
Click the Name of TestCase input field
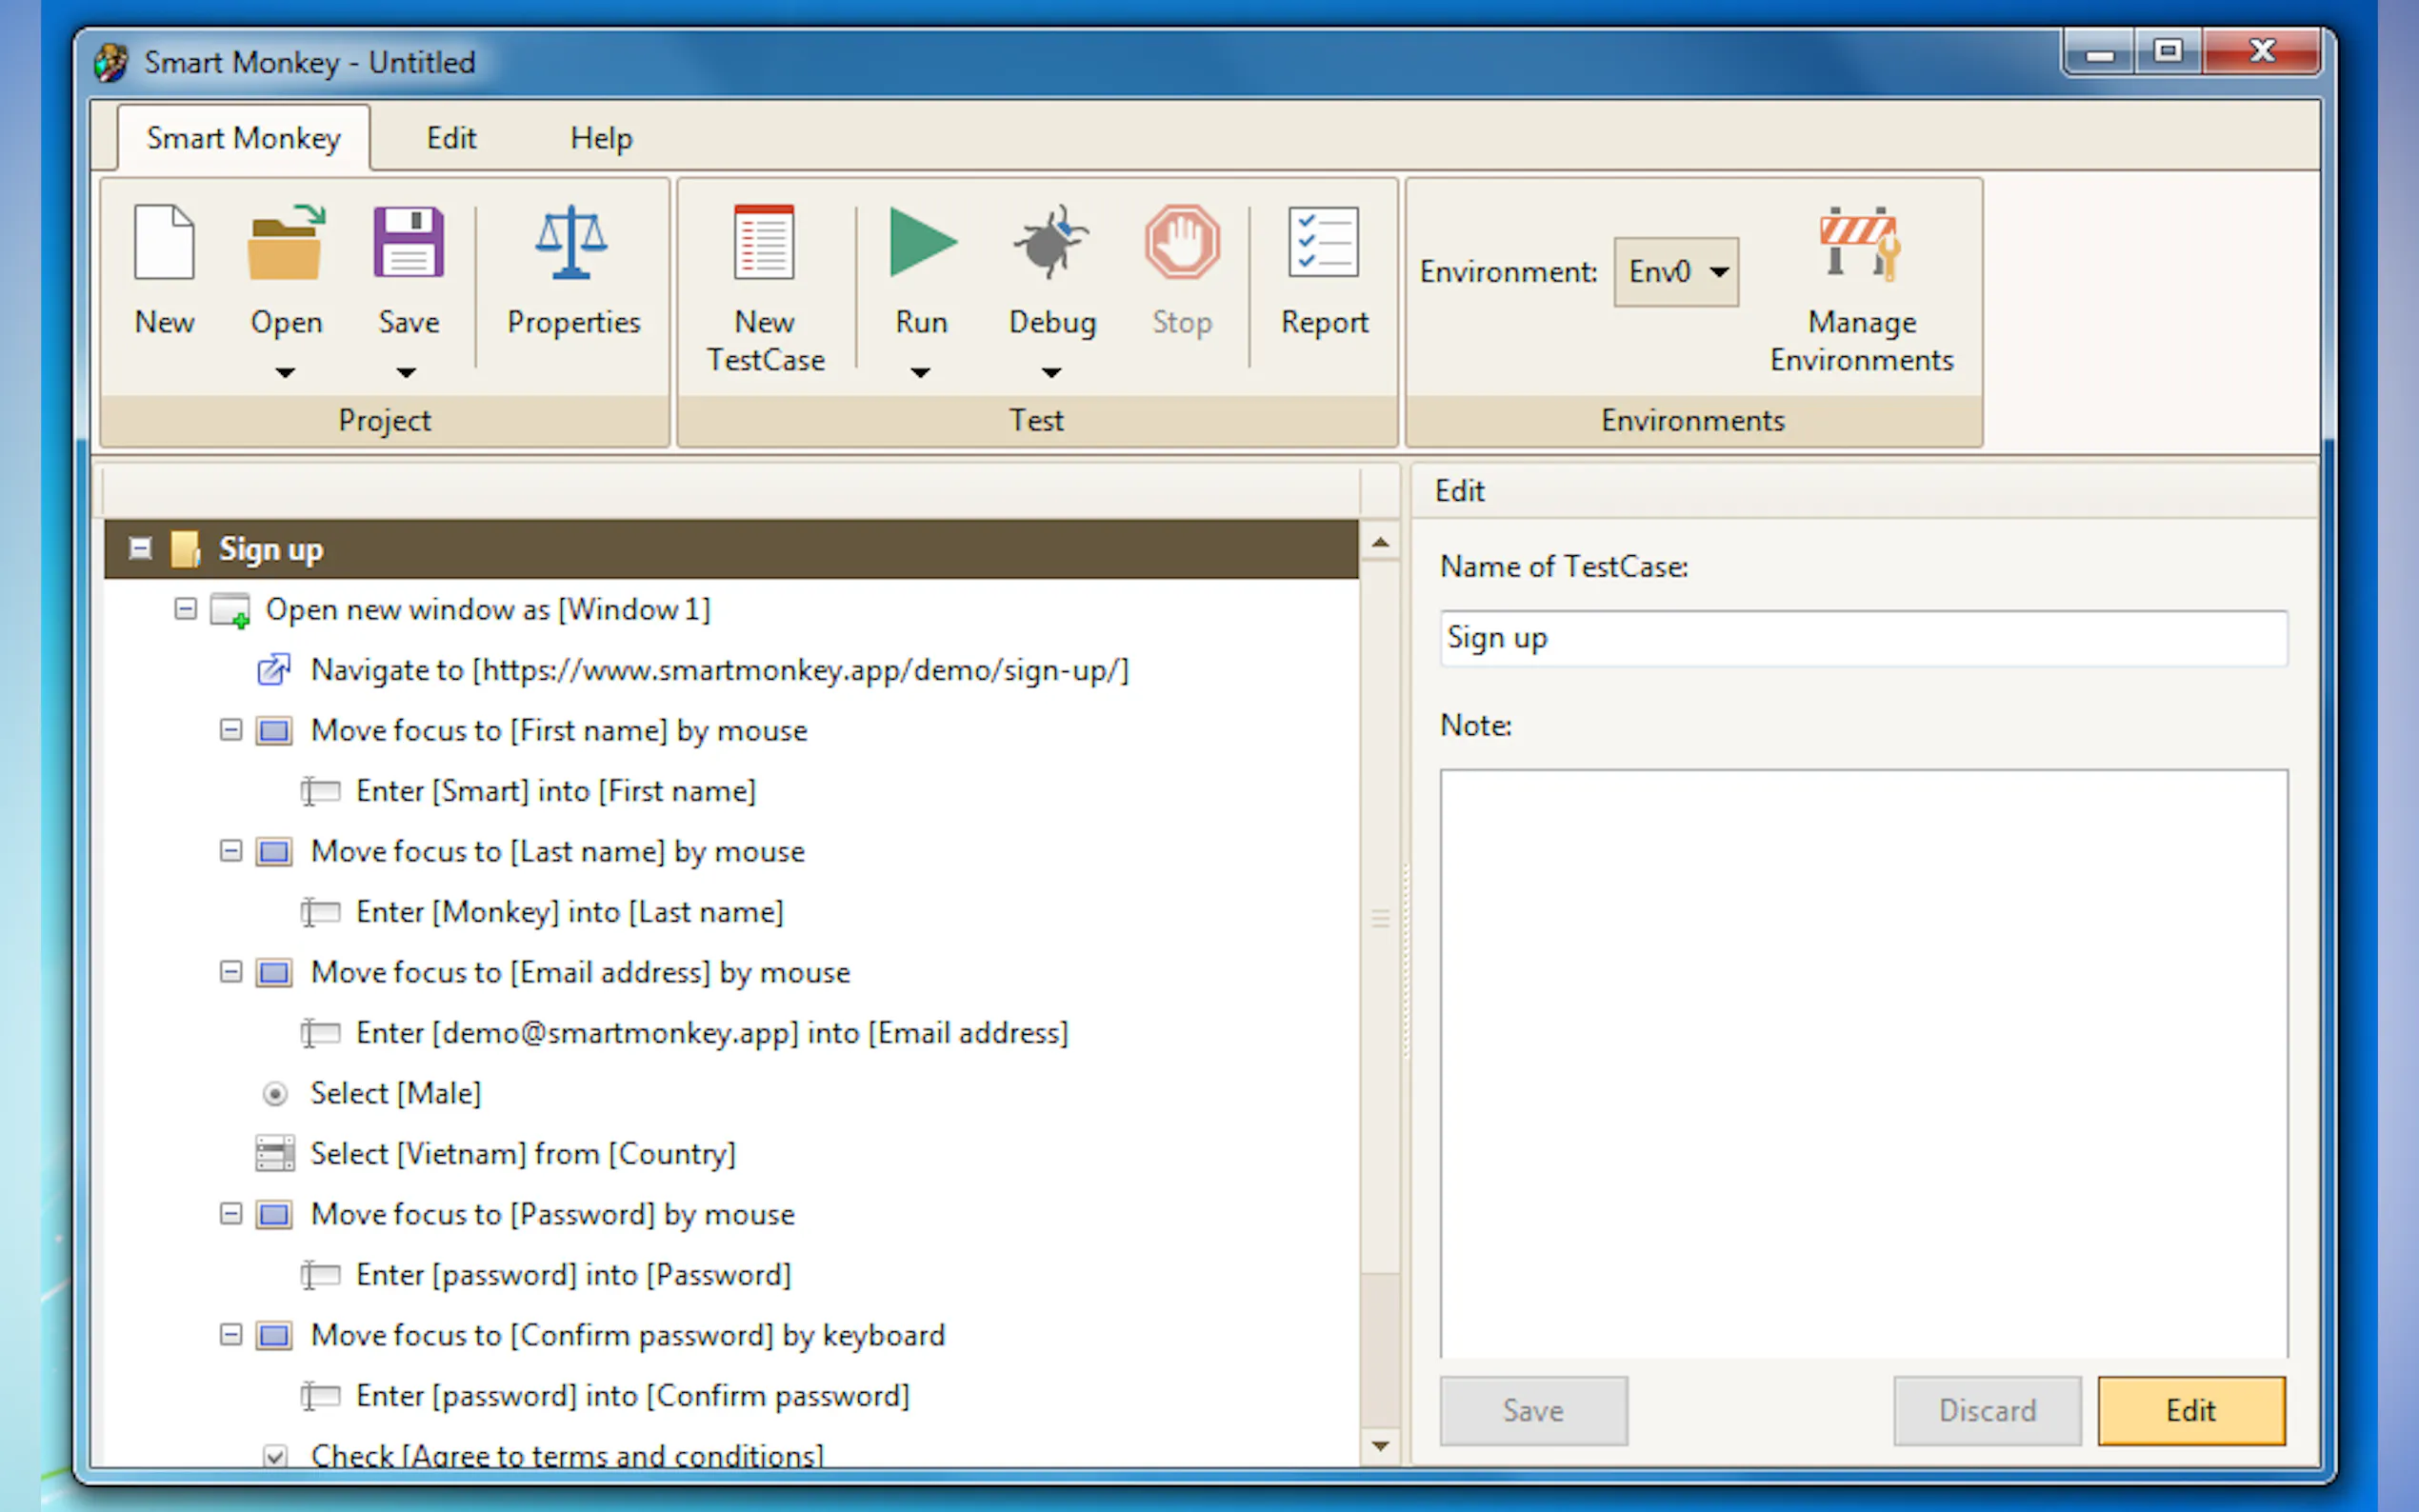tap(1863, 638)
